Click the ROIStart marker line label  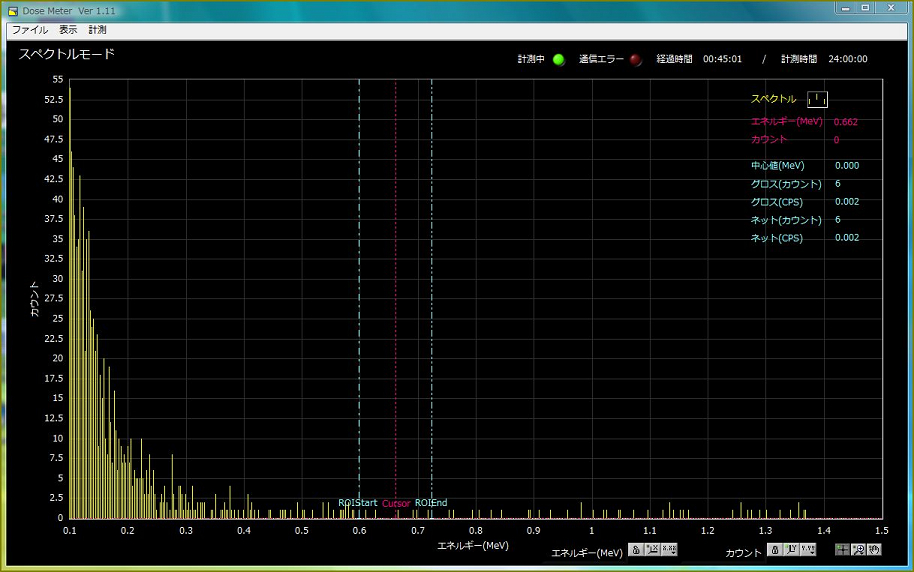coord(357,503)
